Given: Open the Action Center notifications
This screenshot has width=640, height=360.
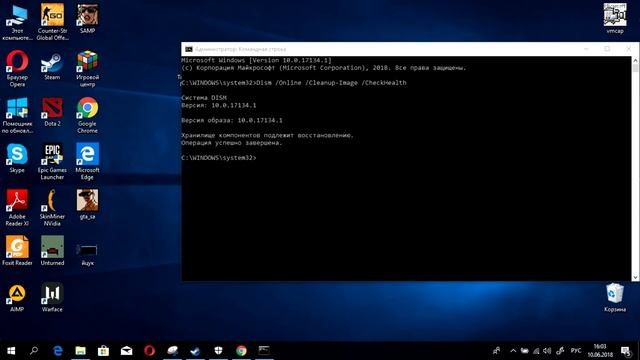Looking at the screenshot, I should click(x=625, y=351).
